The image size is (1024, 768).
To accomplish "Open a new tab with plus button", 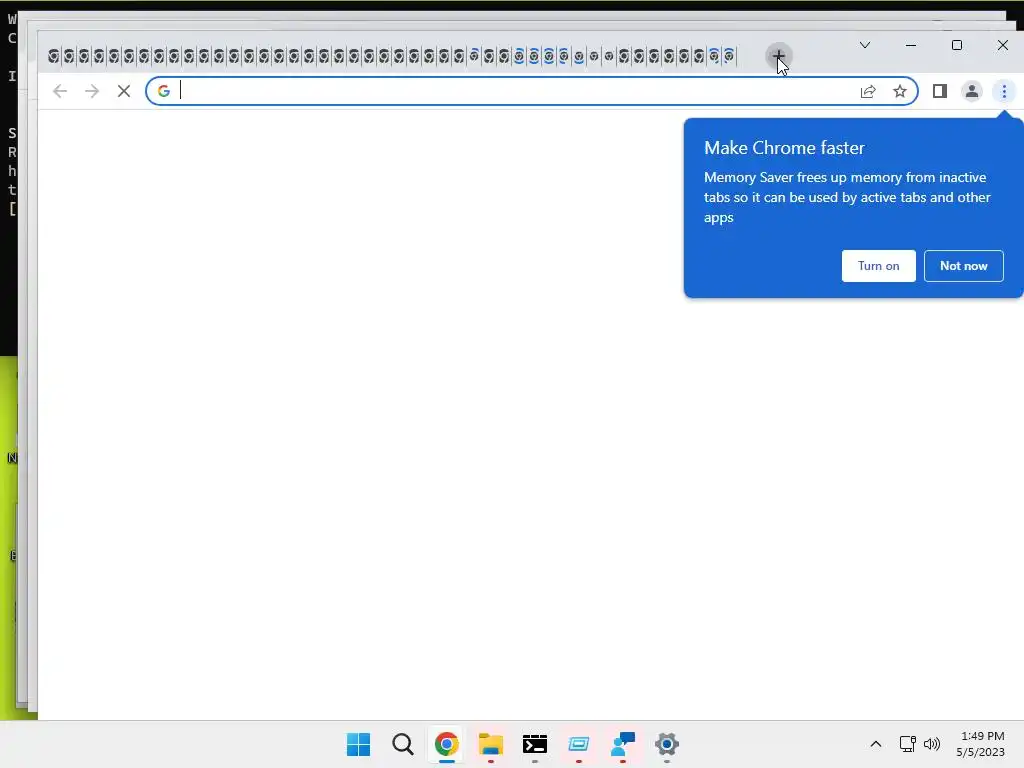I will [x=778, y=57].
